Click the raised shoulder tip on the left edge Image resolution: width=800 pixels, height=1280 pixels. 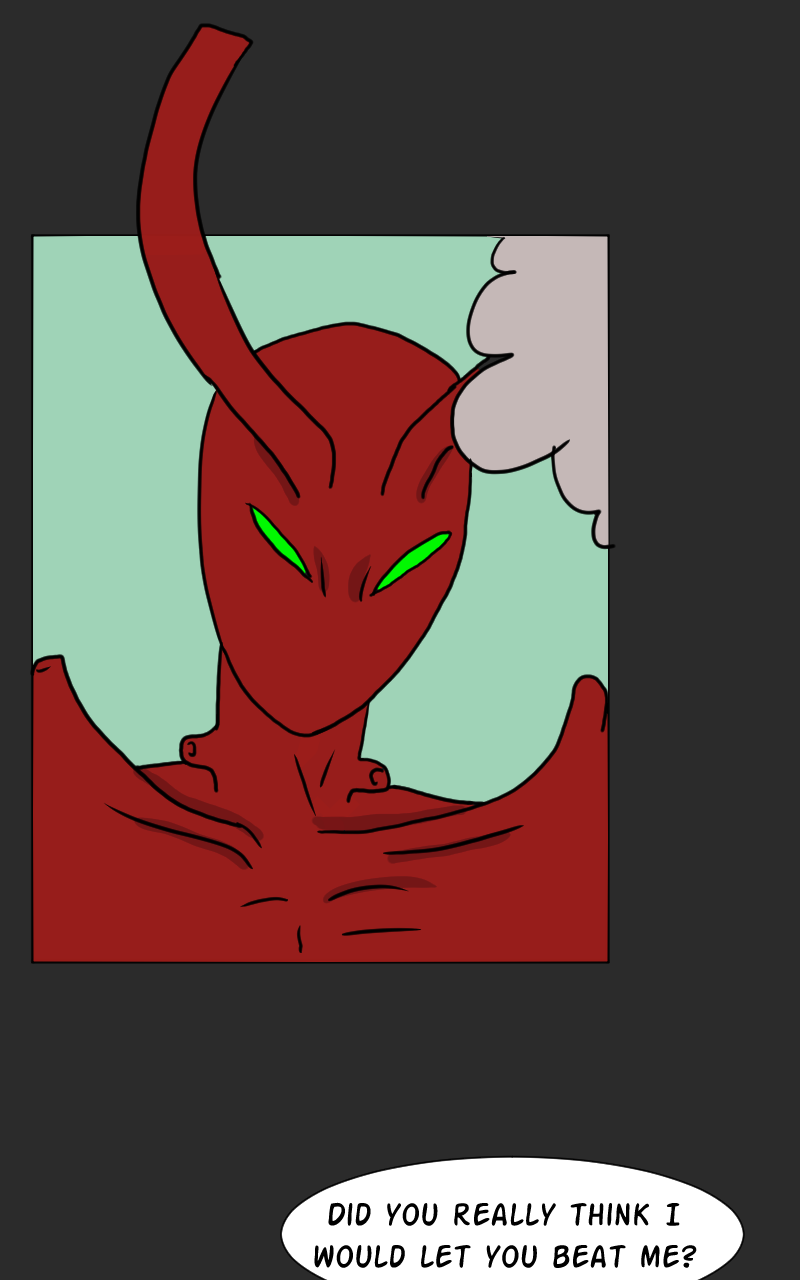(x=48, y=664)
